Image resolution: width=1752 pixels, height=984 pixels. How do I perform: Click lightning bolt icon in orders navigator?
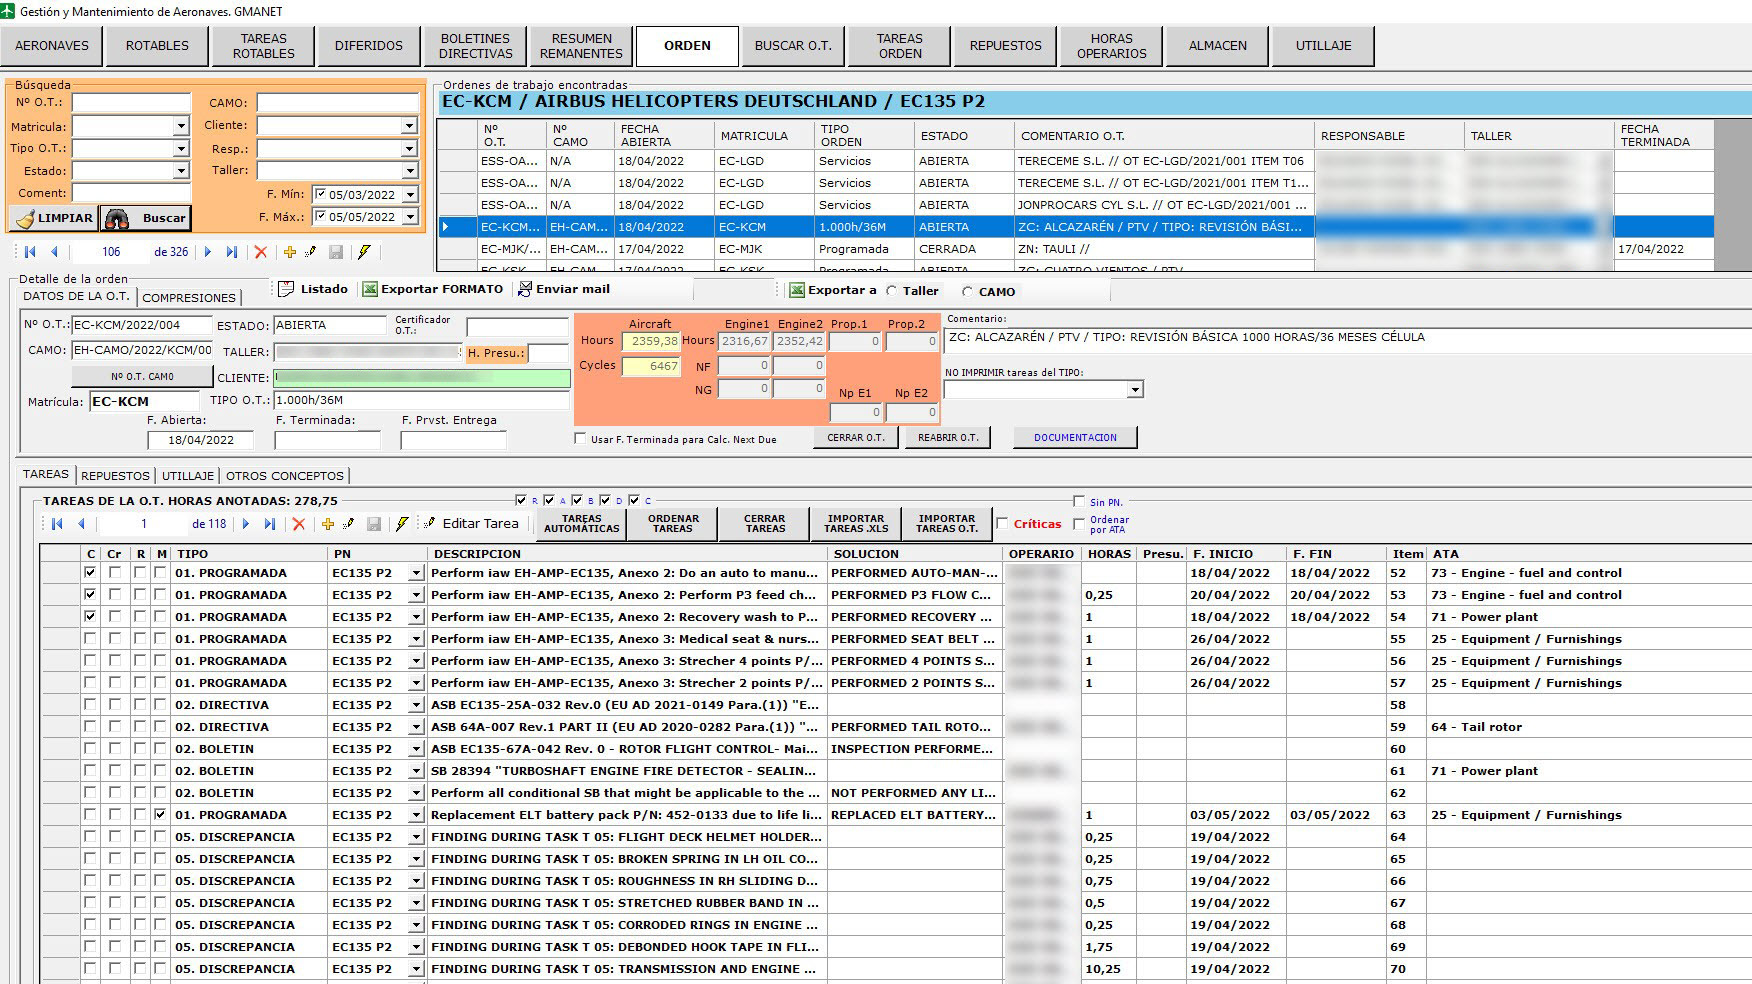click(364, 252)
